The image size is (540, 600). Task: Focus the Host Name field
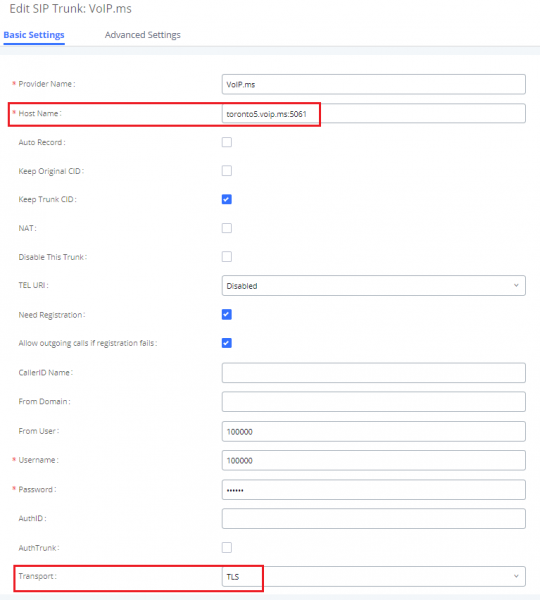374,114
